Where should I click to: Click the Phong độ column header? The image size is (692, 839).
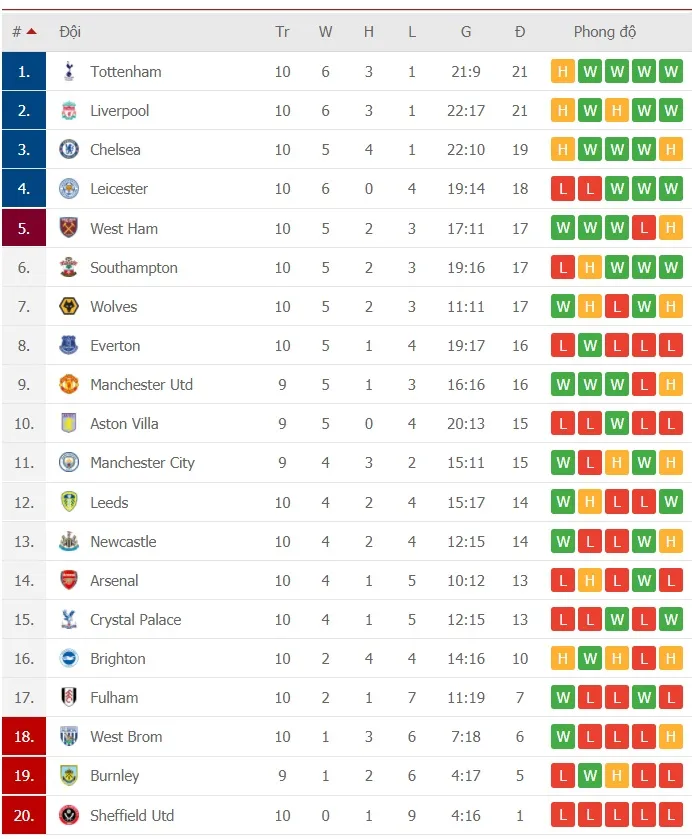[604, 32]
